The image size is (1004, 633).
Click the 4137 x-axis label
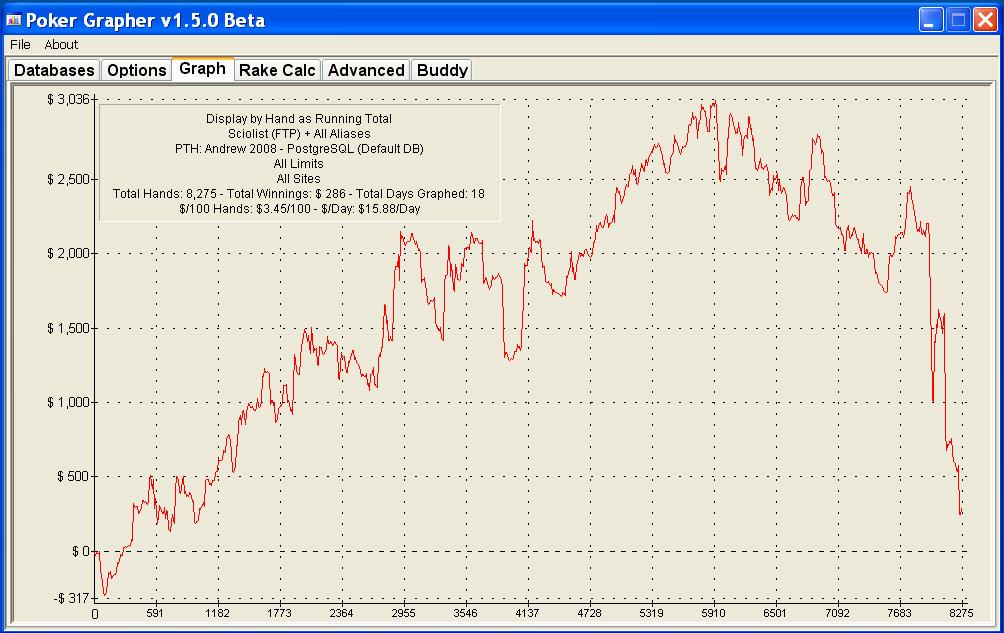[526, 614]
